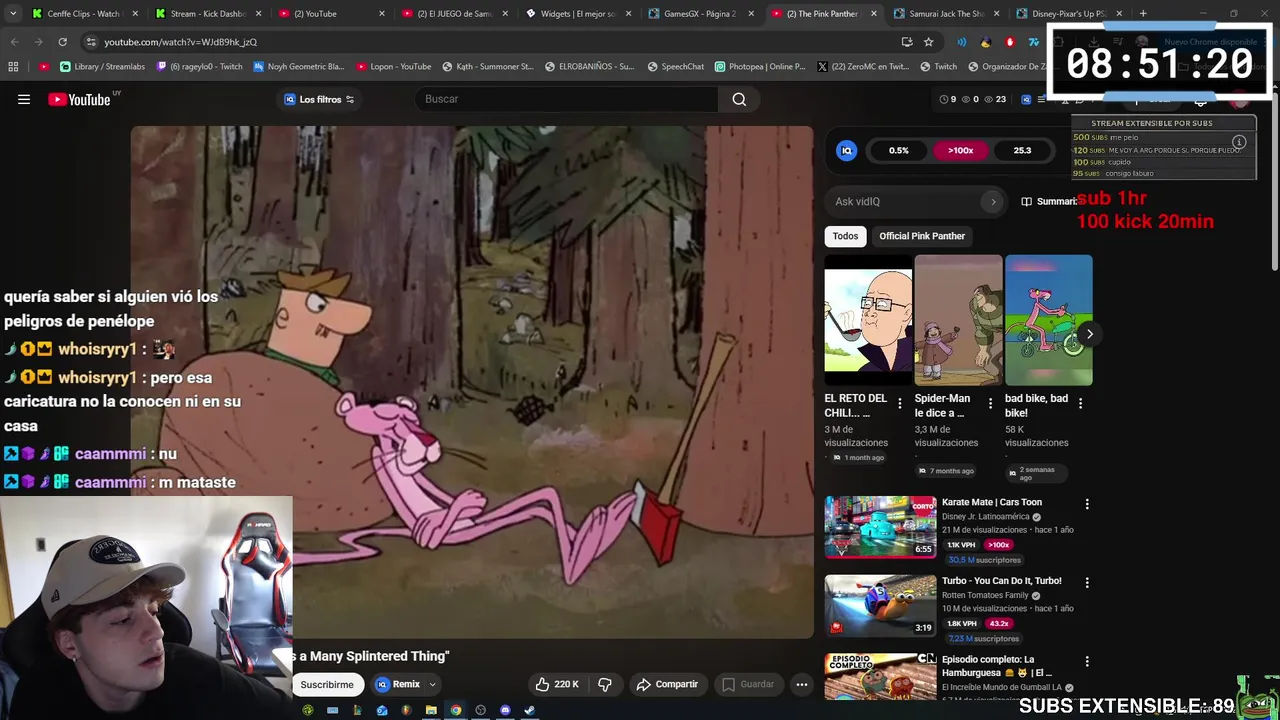The width and height of the screenshot is (1280, 720).
Task: Click inside the Buscar search field
Action: 566,99
